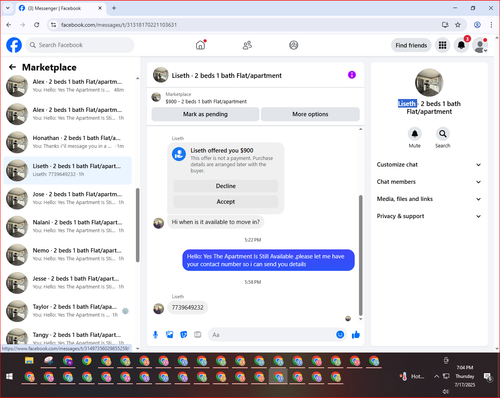The height and width of the screenshot is (398, 500).
Task: Click the message text input box
Action: tap(271, 335)
